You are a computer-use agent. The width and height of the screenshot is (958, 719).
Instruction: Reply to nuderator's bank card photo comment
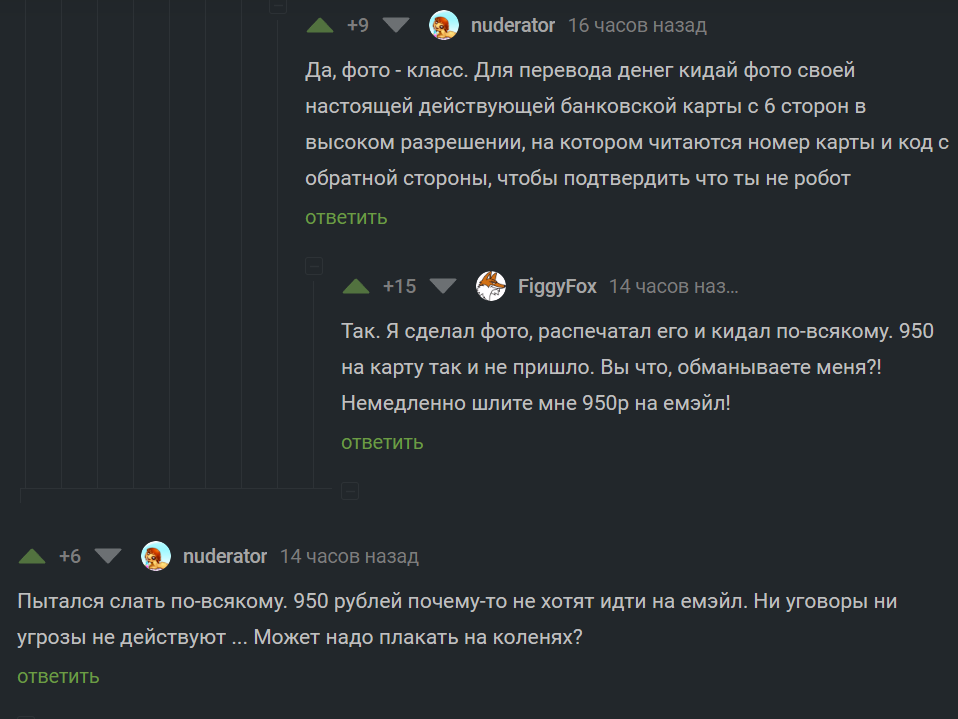(x=346, y=217)
